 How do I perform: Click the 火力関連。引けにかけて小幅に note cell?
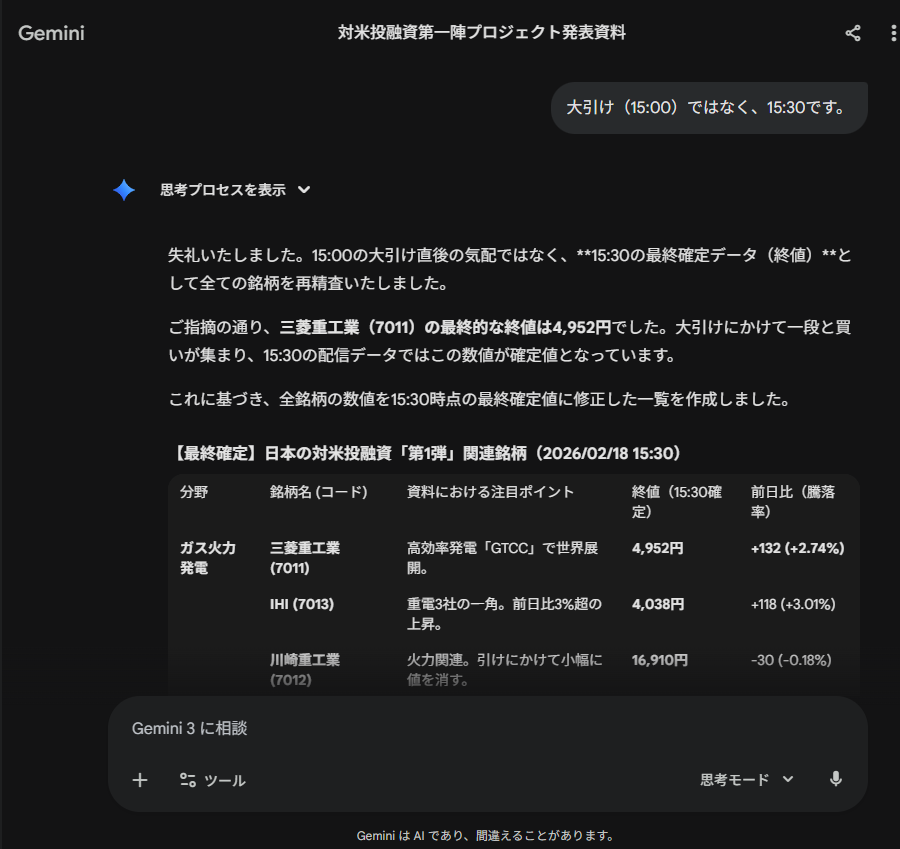[x=505, y=670]
